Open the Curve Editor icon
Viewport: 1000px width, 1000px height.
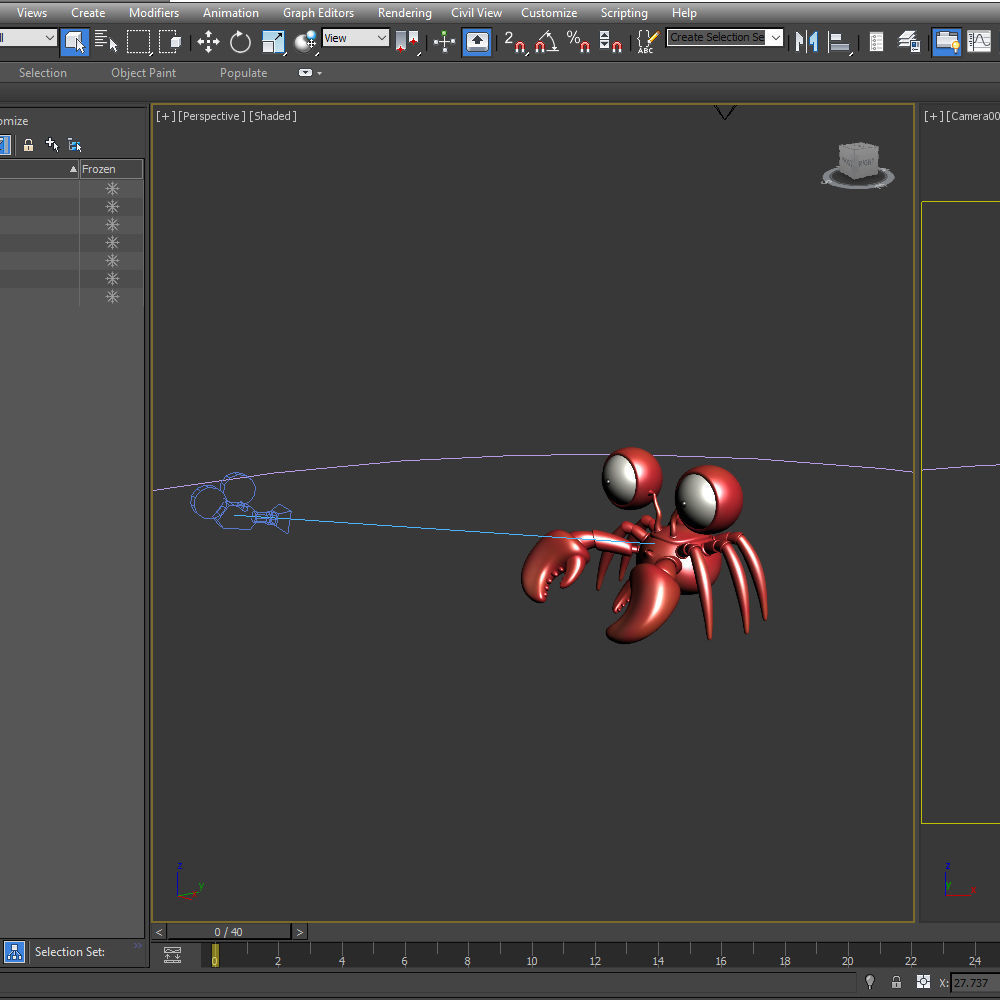(979, 42)
